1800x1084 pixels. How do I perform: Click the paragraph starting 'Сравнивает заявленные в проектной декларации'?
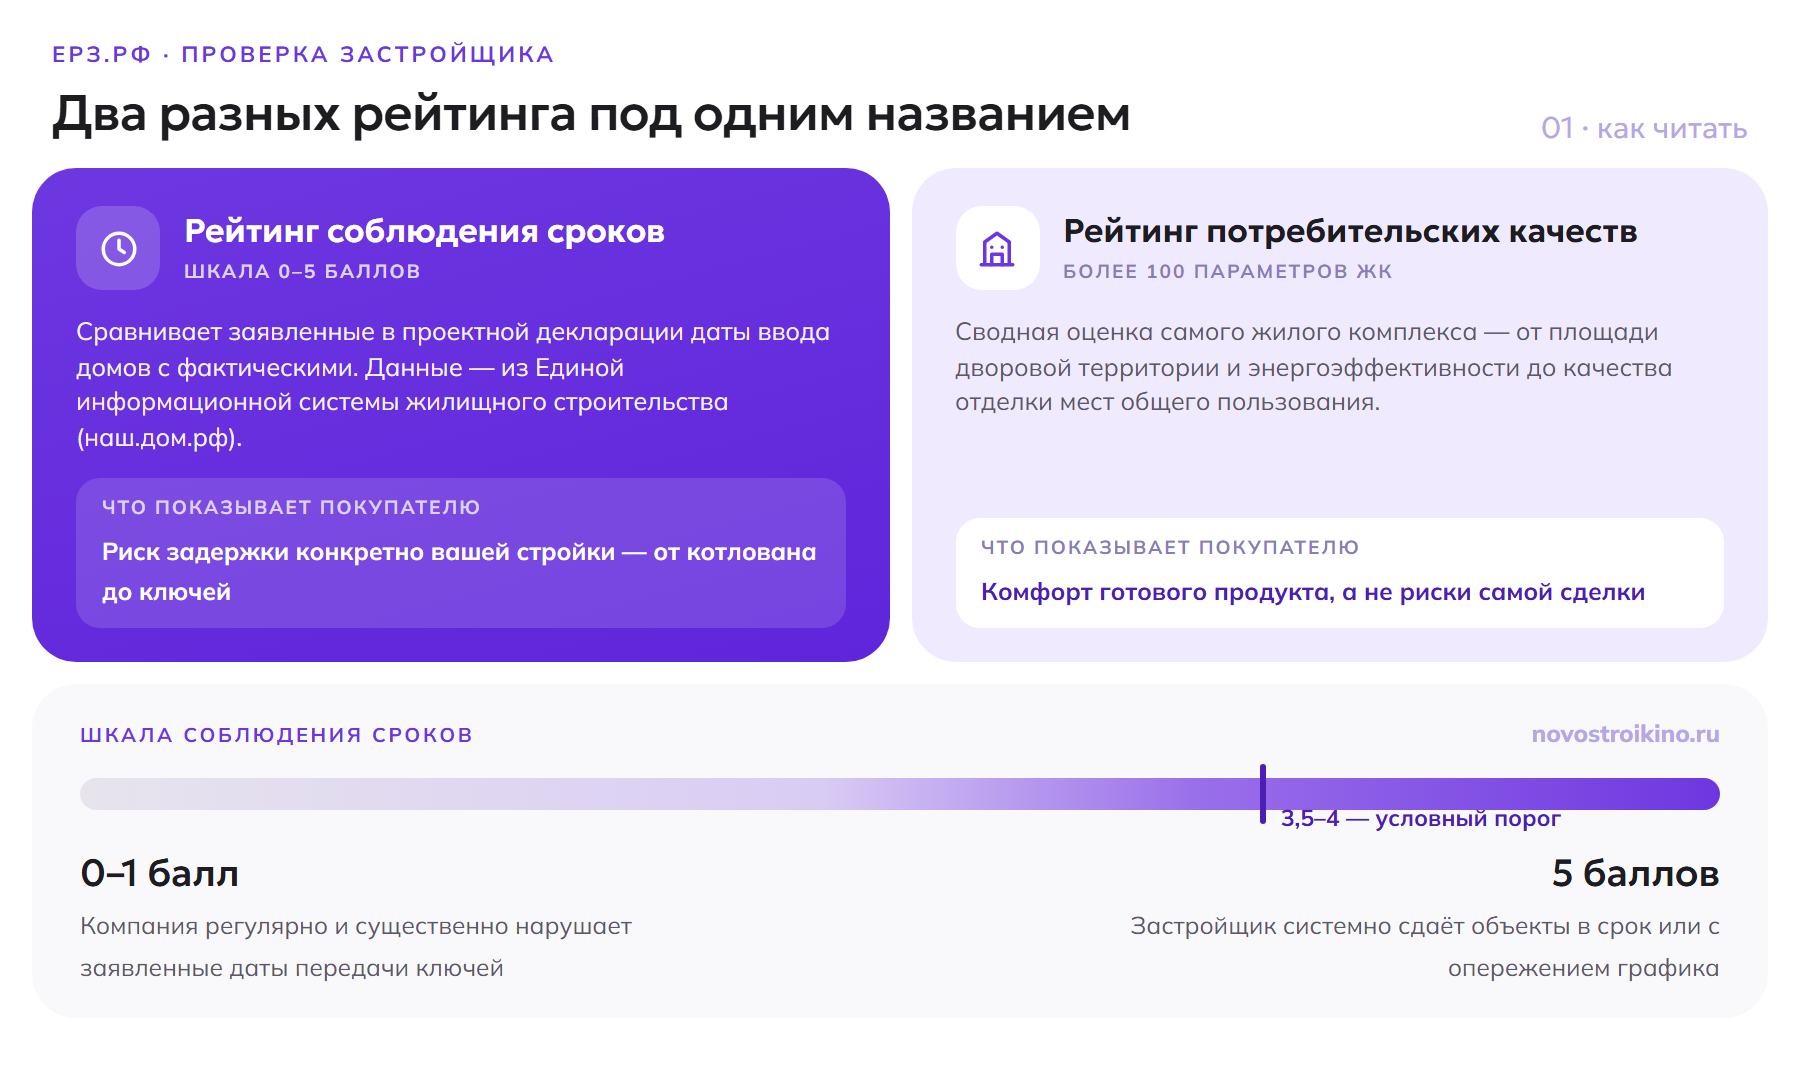[453, 385]
